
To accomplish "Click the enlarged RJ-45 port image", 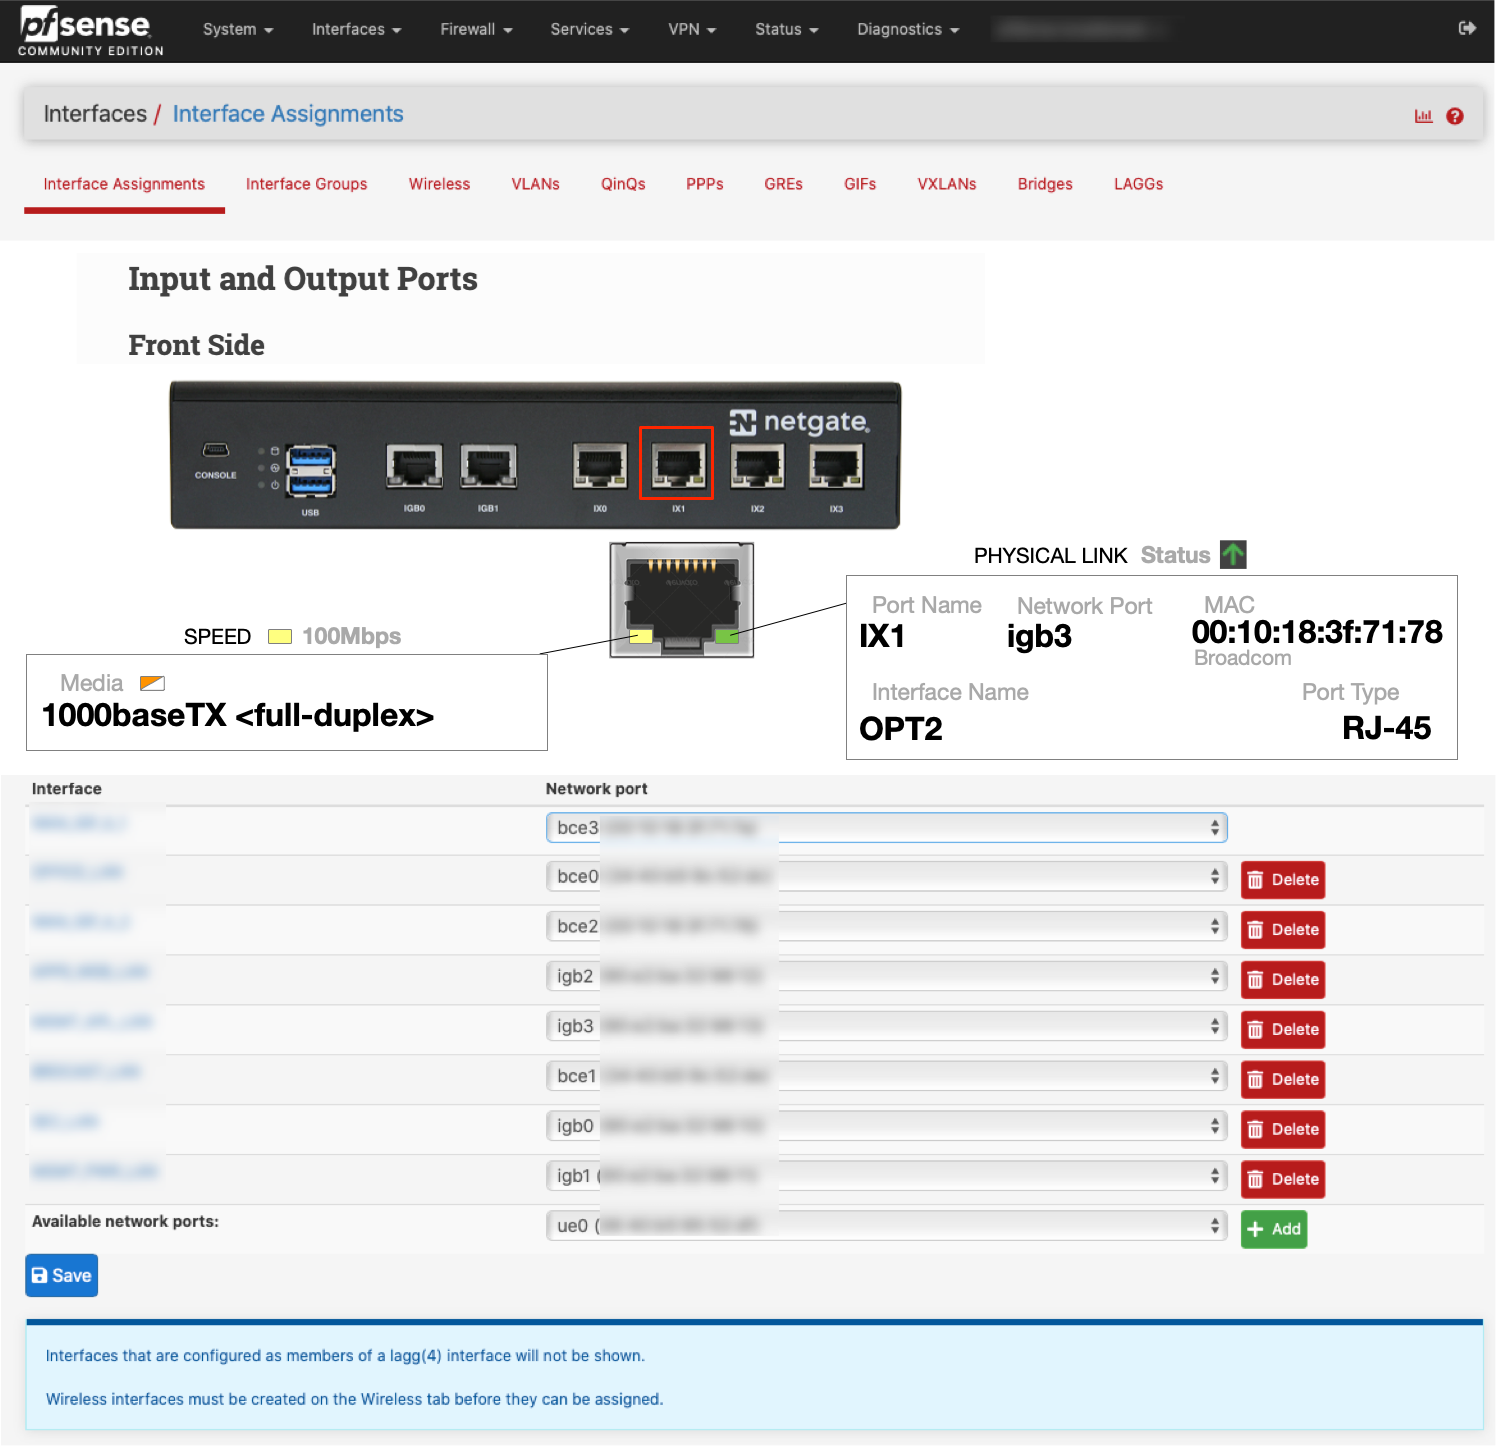I will [682, 600].
